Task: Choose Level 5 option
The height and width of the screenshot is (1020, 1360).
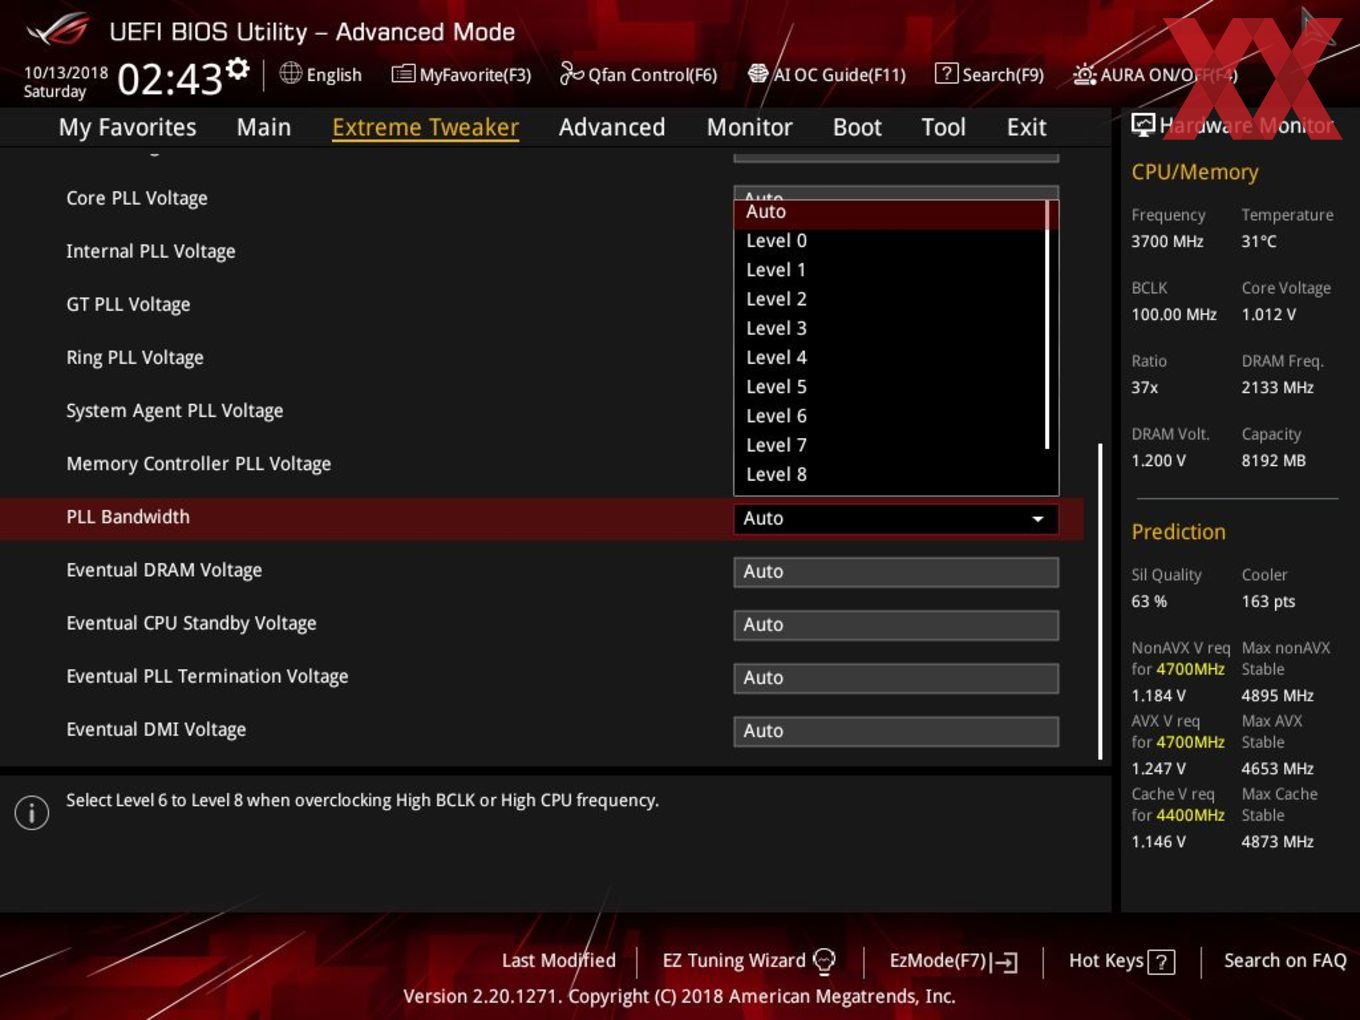Action: [890, 387]
